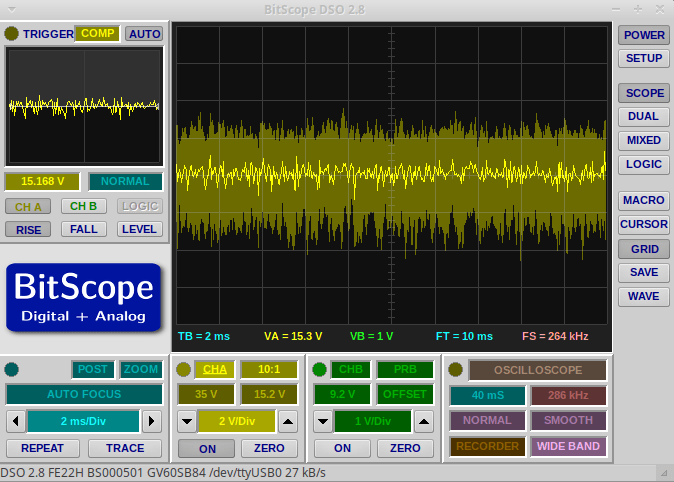Toggle MACRO display option
Screen dimensions: 674x482
tap(644, 200)
